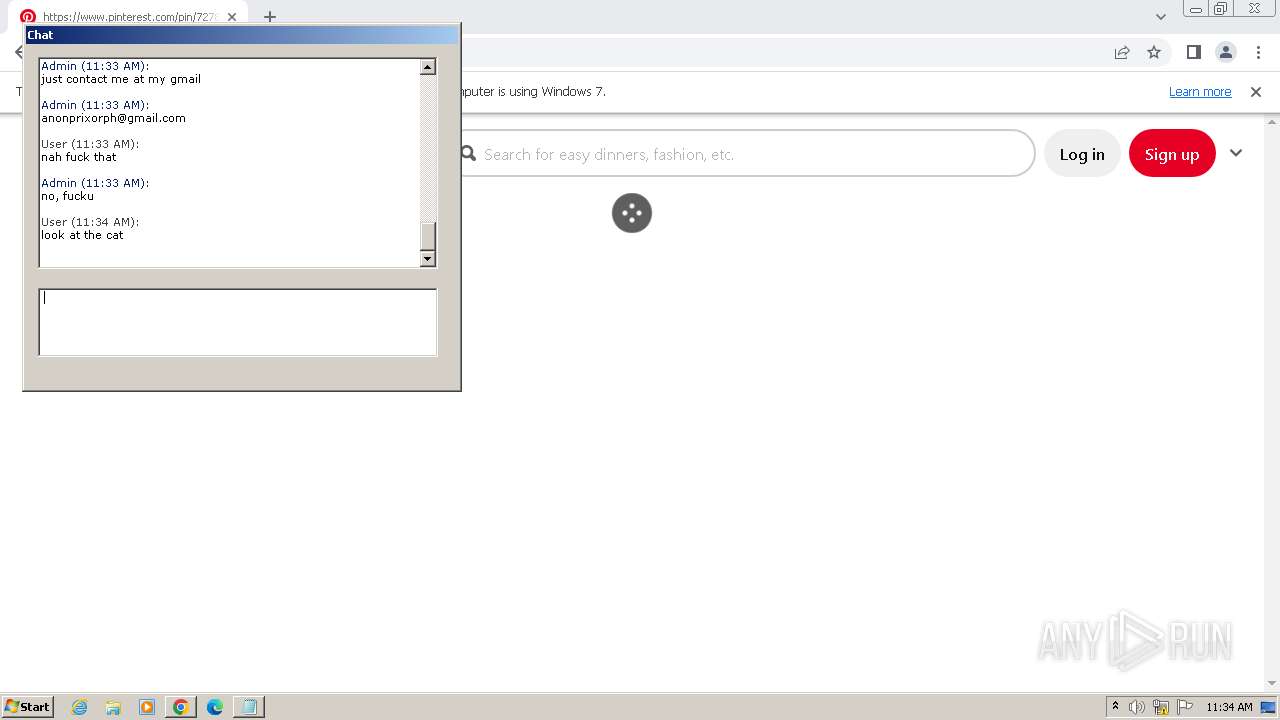Viewport: 1280px width, 720px height.
Task: Dismiss the Windows 7 notification bar
Action: click(x=1256, y=91)
